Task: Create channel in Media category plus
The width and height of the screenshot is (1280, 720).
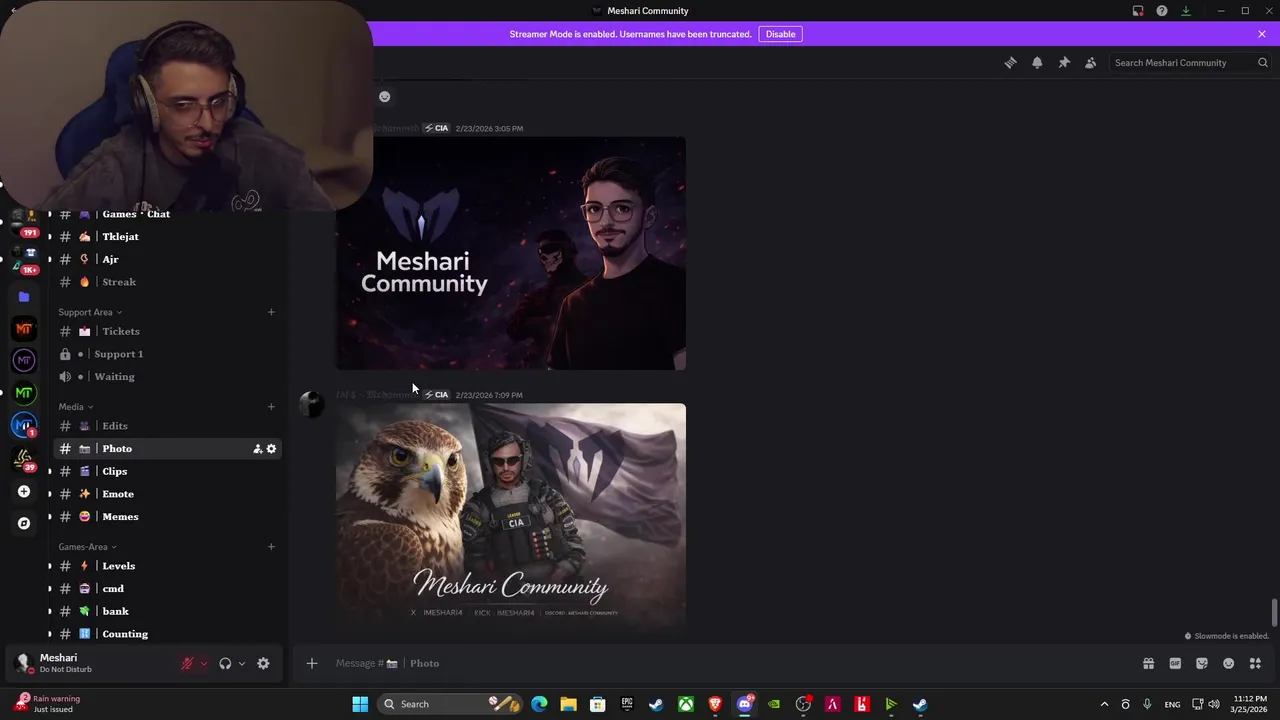Action: [271, 407]
